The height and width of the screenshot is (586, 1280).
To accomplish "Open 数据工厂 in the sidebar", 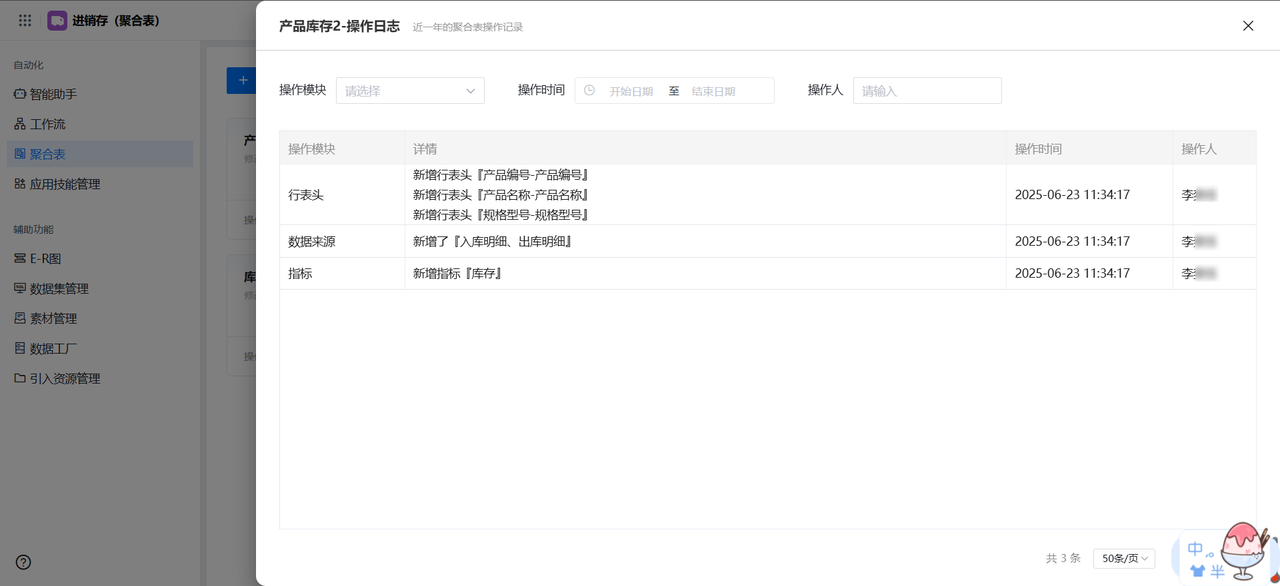I will point(53,348).
